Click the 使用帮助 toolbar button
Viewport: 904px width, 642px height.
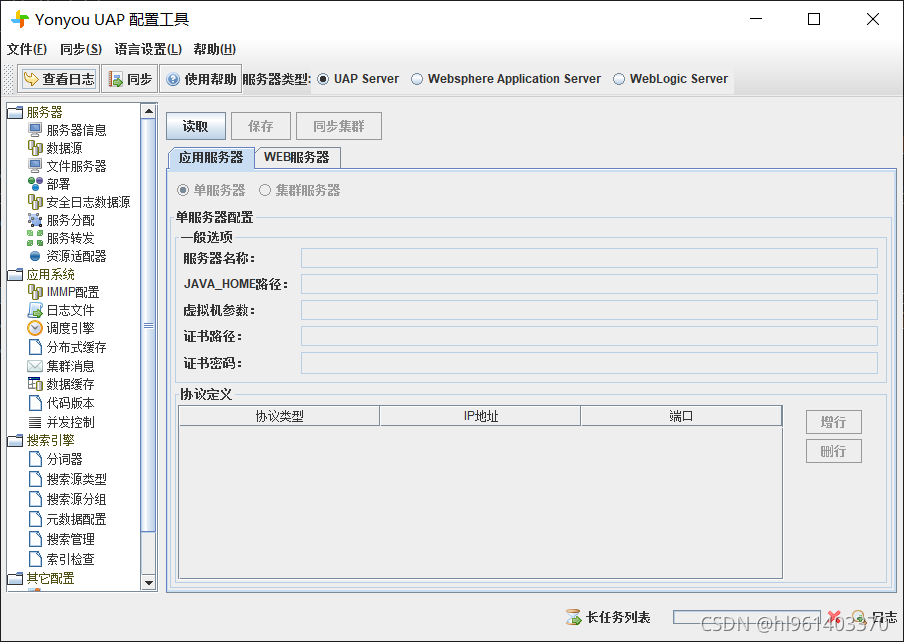201,79
